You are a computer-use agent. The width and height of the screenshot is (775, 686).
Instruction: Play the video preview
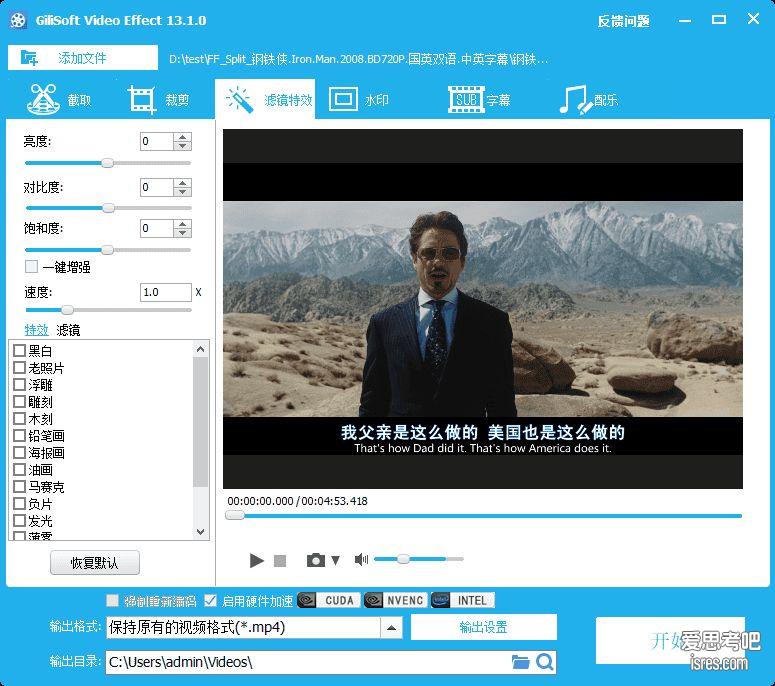click(x=257, y=560)
